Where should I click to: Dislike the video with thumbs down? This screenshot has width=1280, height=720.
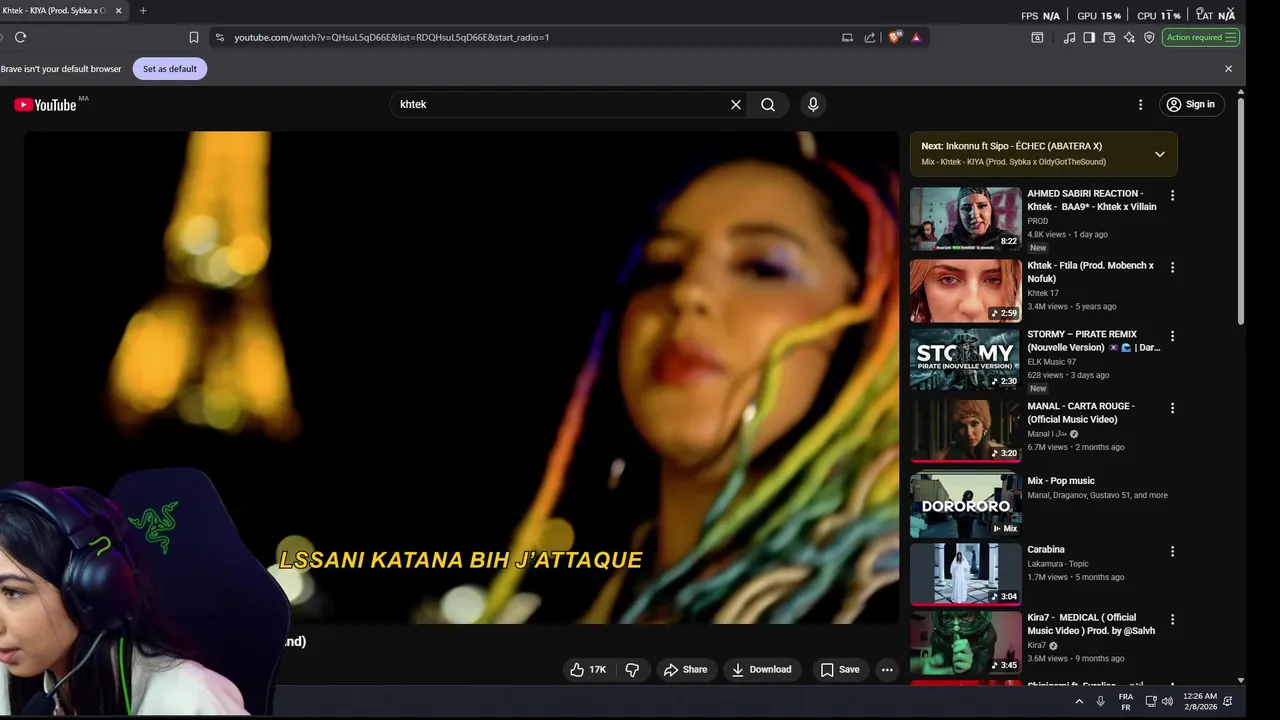632,670
